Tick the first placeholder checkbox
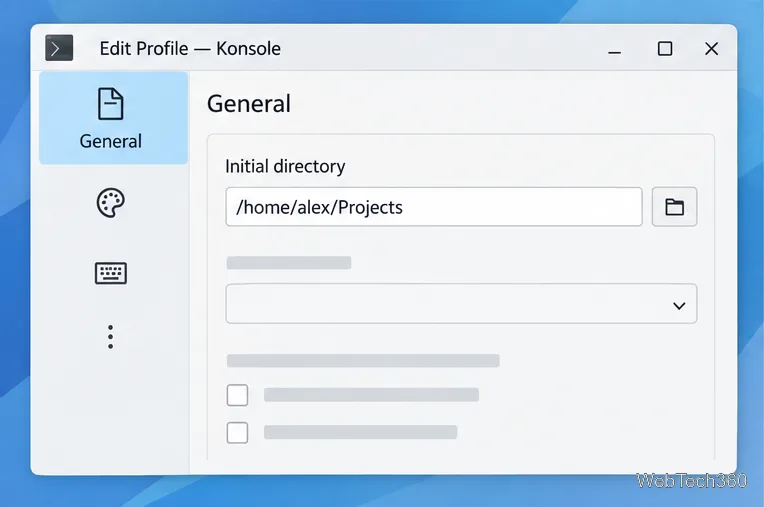 [237, 395]
